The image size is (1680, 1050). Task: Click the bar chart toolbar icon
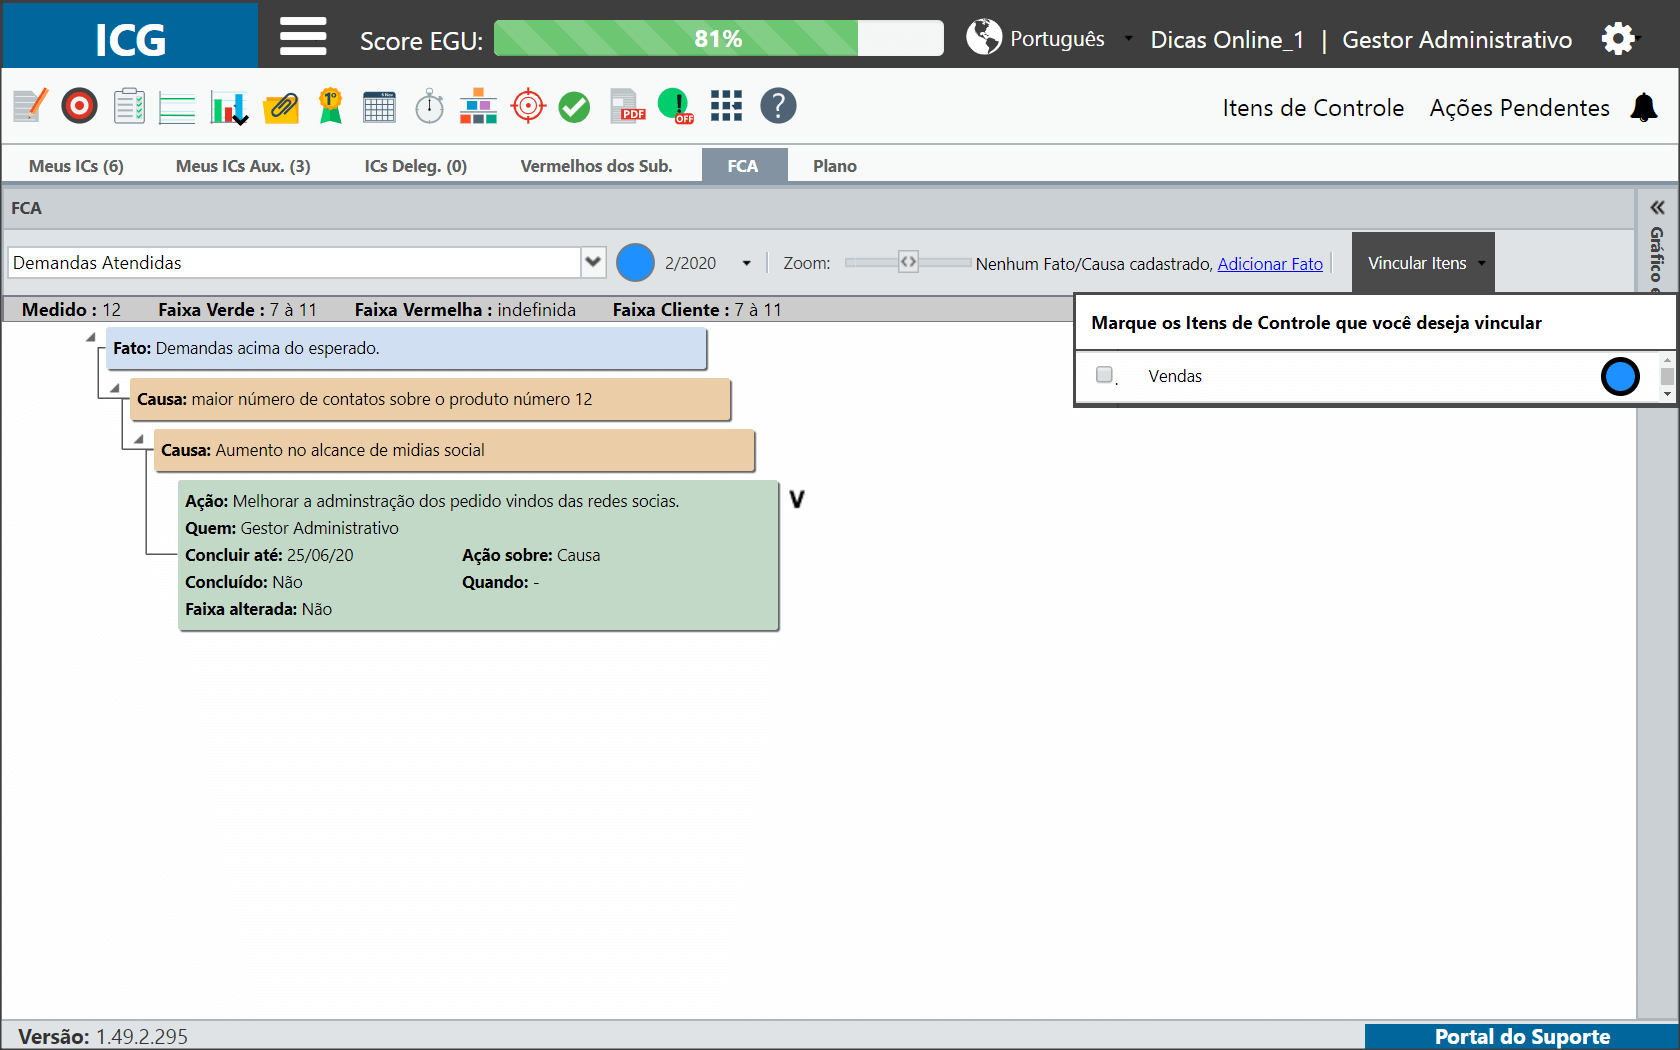229,106
